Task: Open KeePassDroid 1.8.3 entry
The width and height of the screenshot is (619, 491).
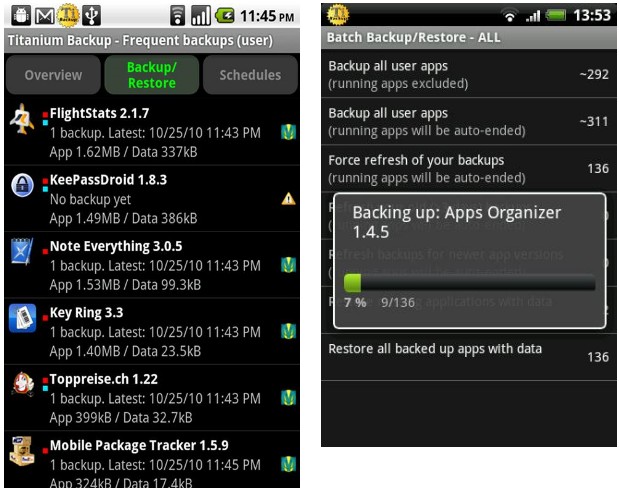Action: click(152, 198)
